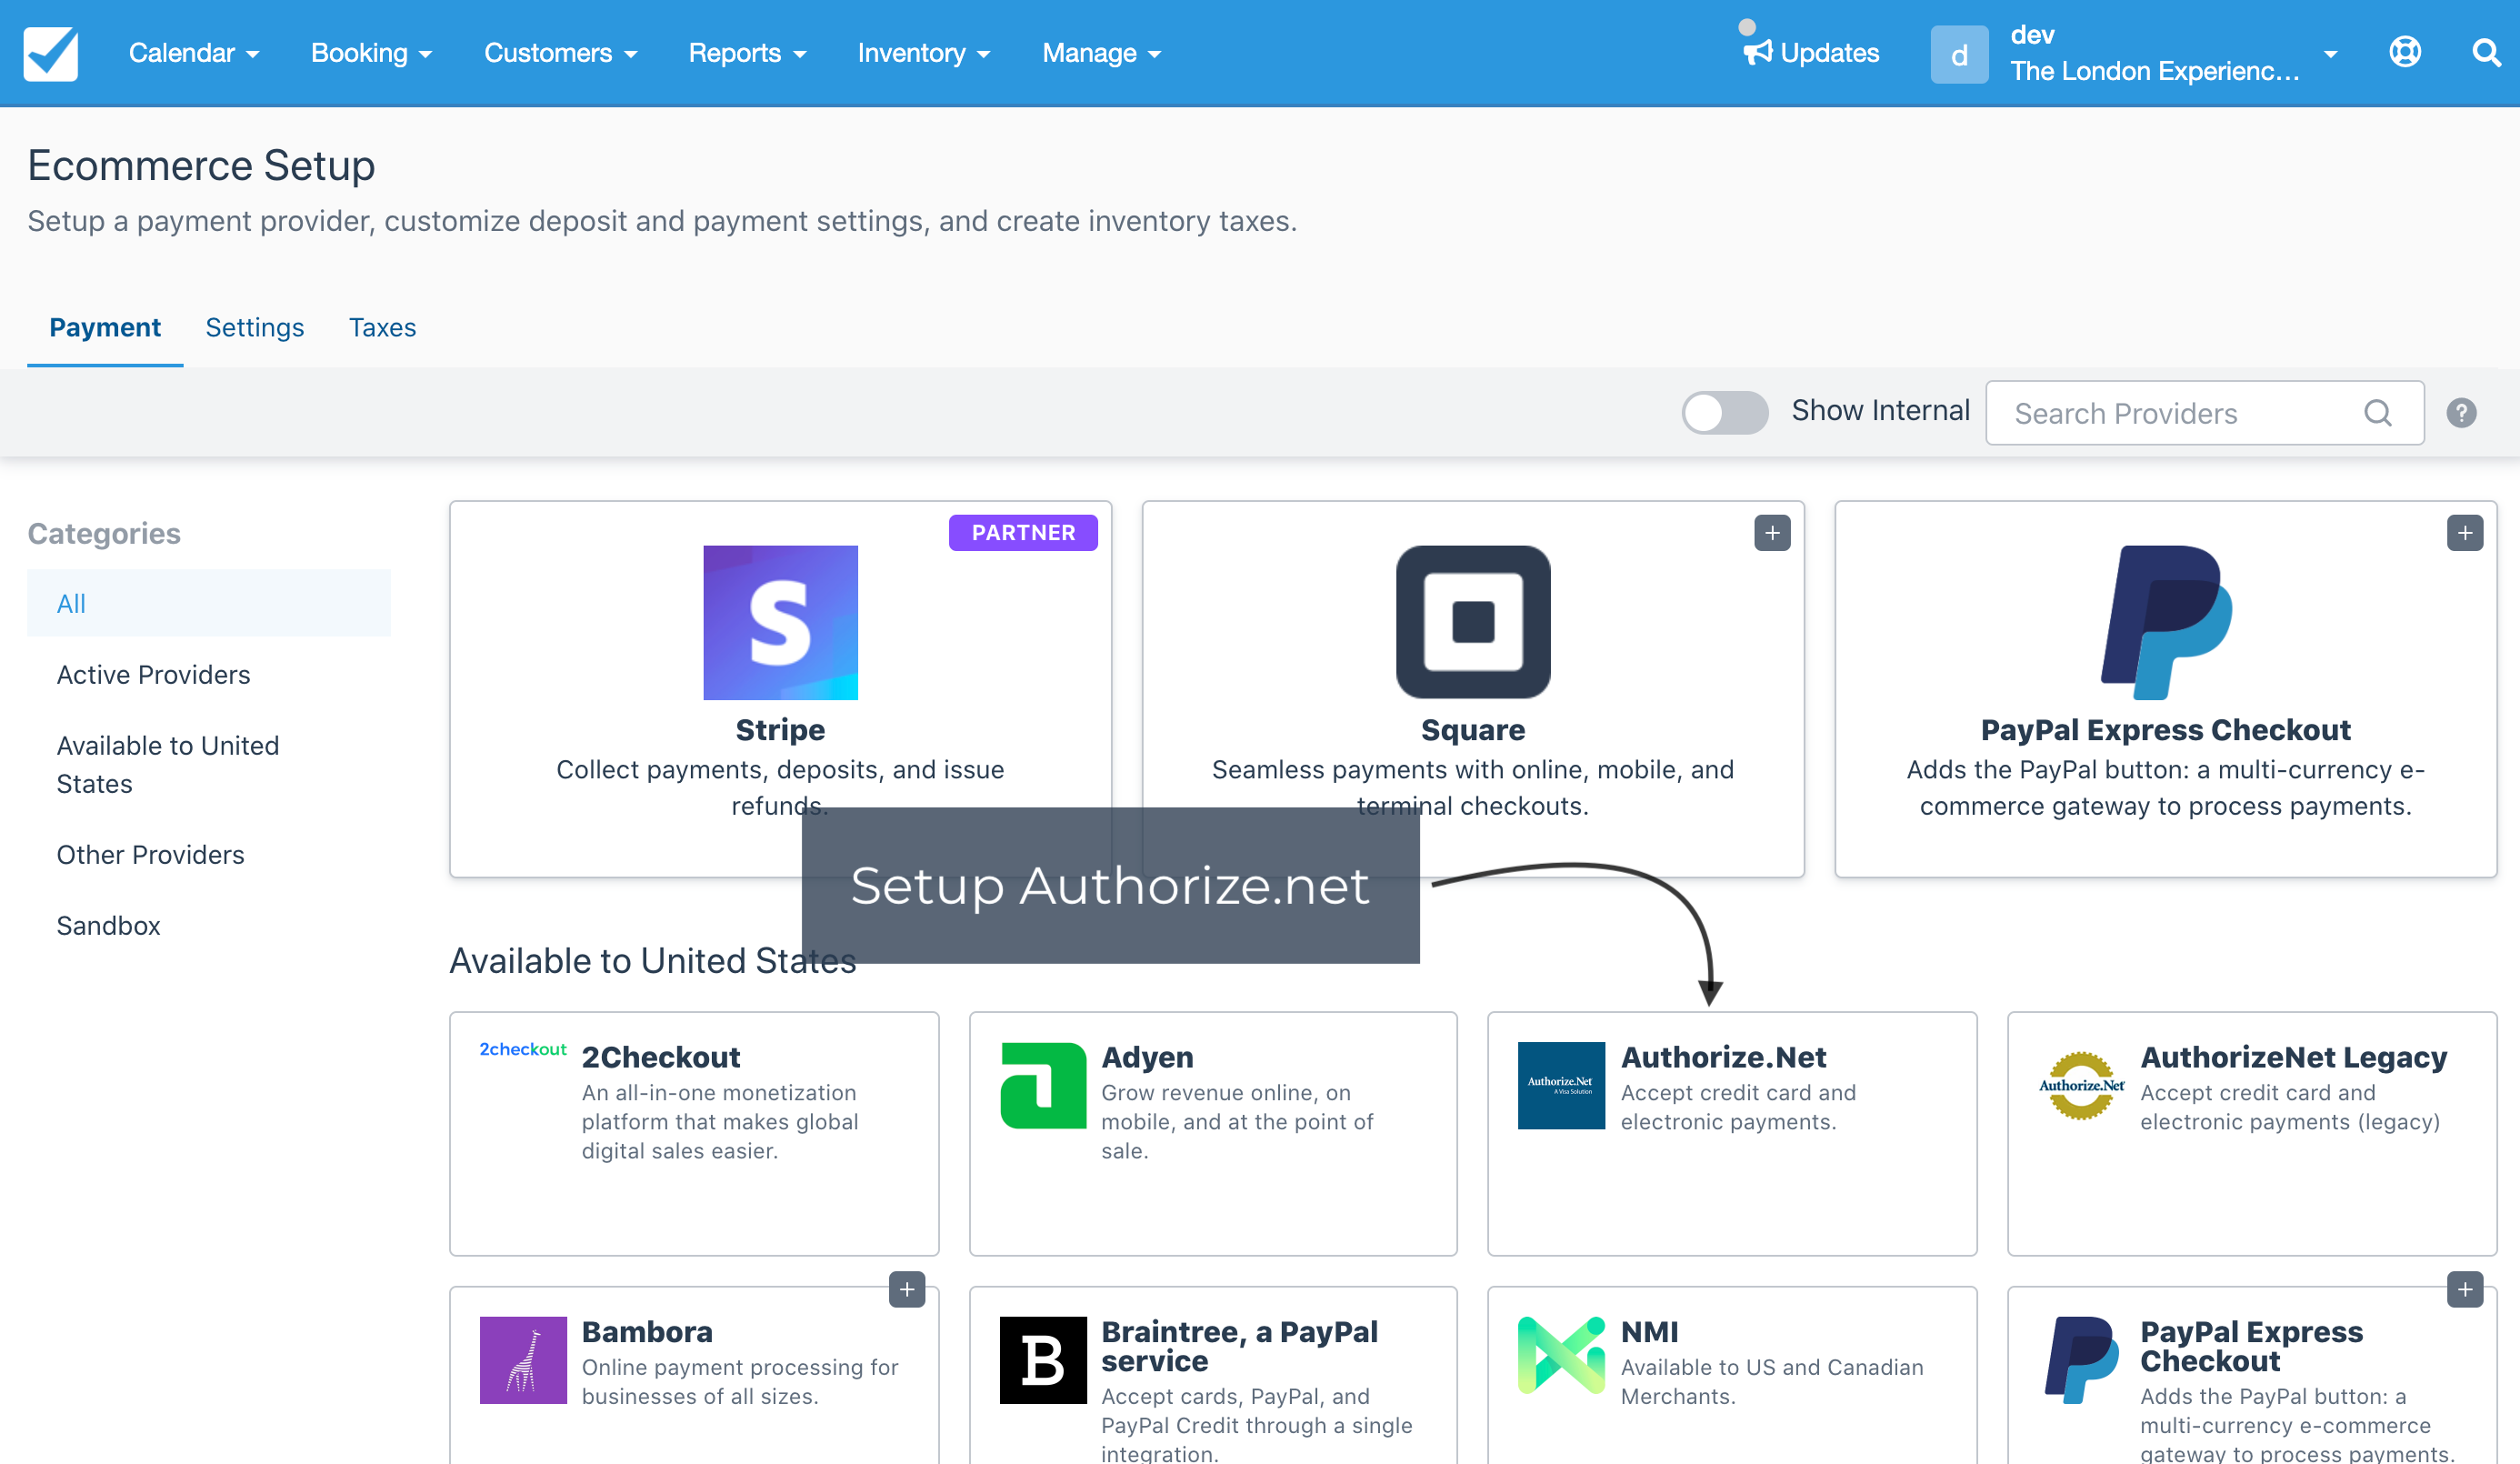Click the Stripe logo
Screen dimensions: 2520x1464
pyautogui.click(x=780, y=622)
